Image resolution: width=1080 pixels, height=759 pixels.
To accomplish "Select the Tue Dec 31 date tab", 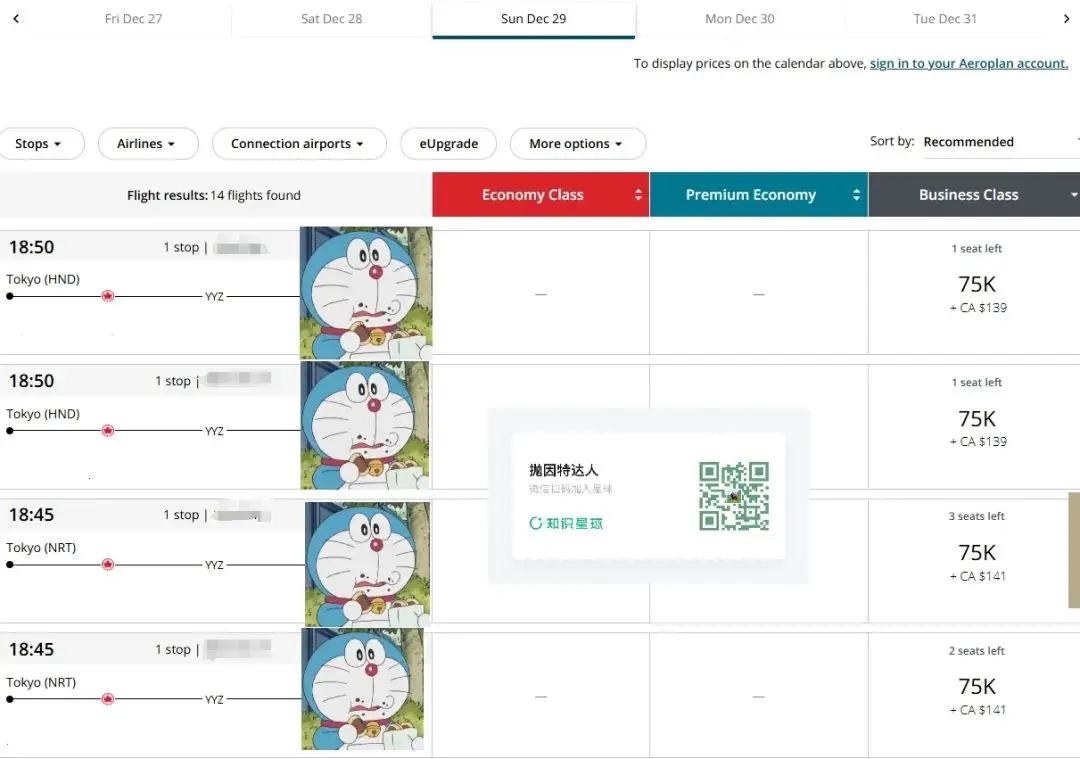I will tap(944, 17).
